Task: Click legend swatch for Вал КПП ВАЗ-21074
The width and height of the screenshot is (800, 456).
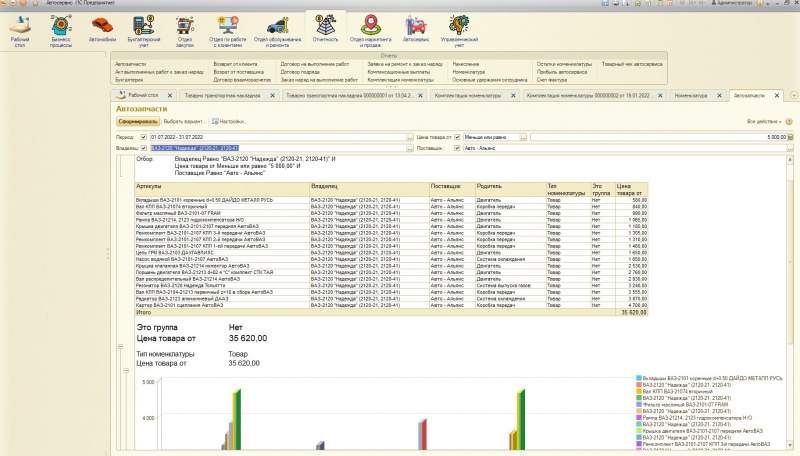Action: [x=639, y=392]
